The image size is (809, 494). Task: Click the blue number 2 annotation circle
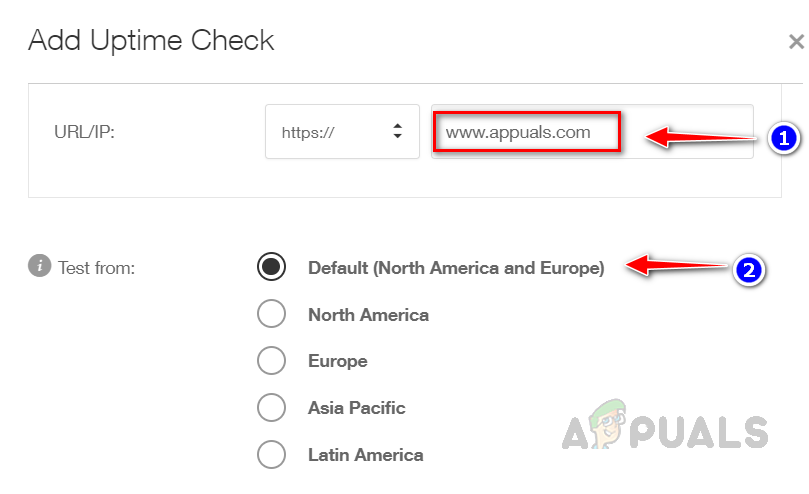click(750, 268)
